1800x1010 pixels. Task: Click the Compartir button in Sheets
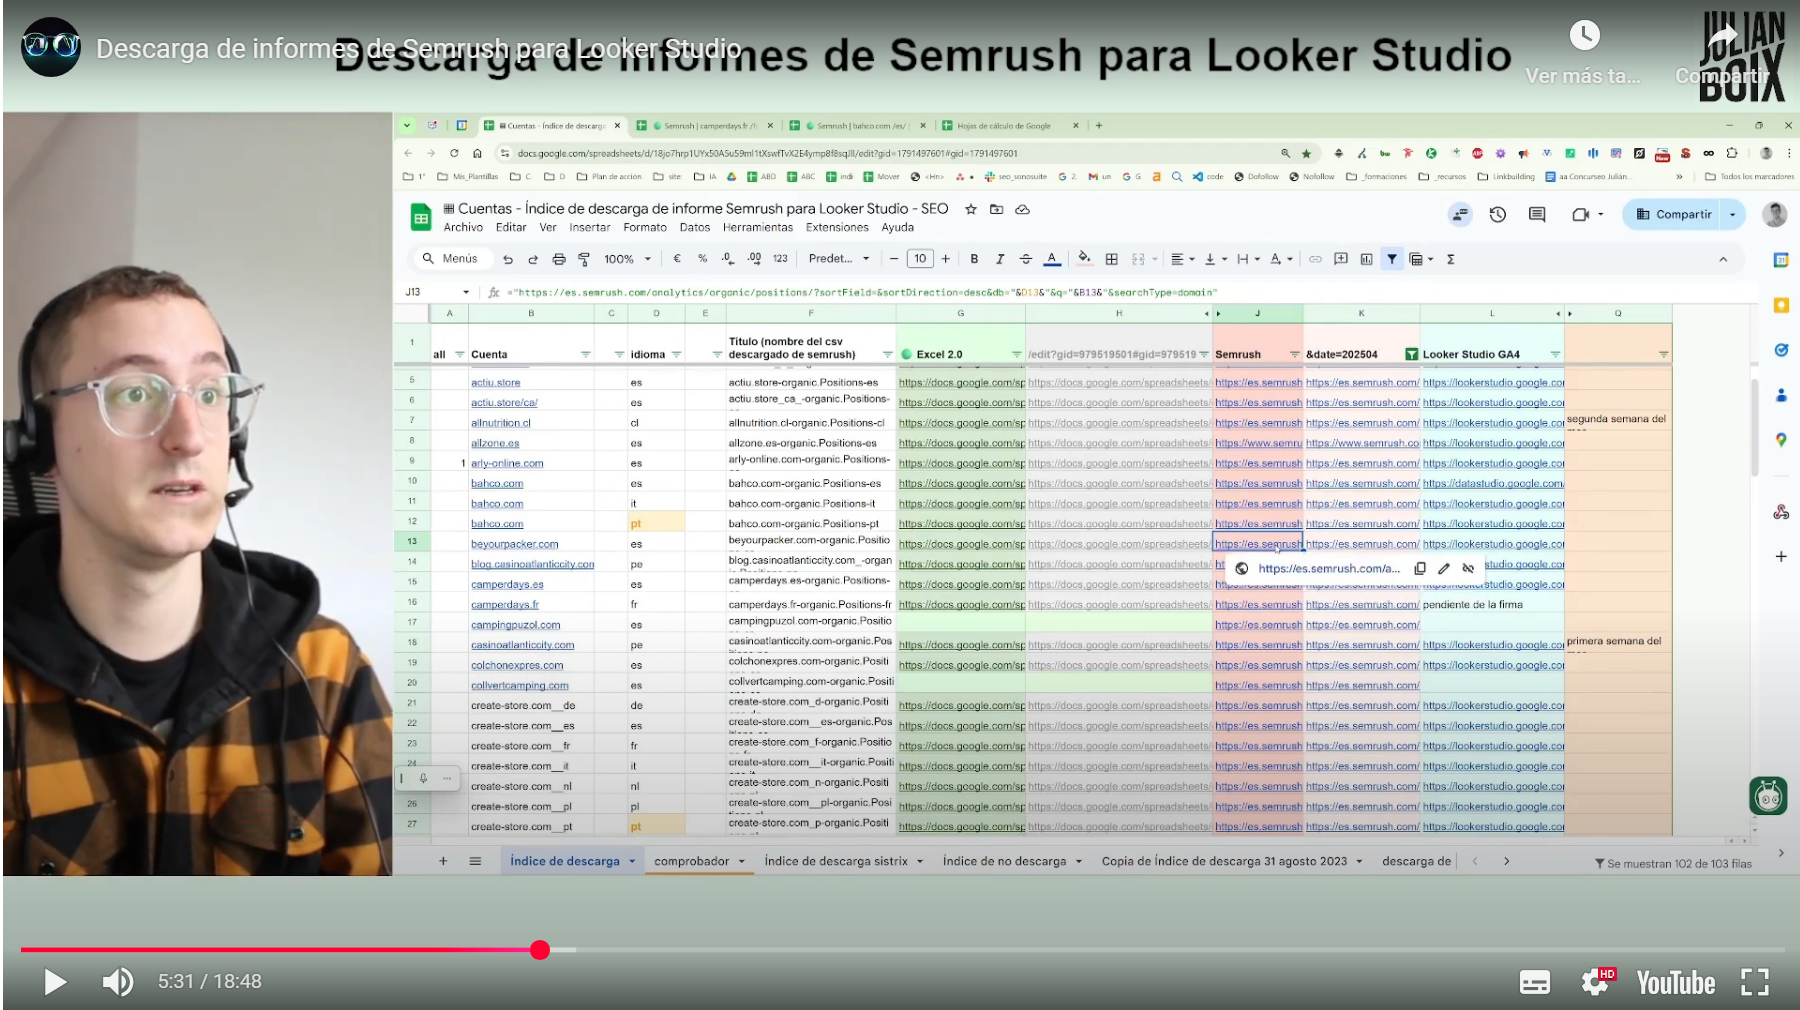pos(1673,214)
